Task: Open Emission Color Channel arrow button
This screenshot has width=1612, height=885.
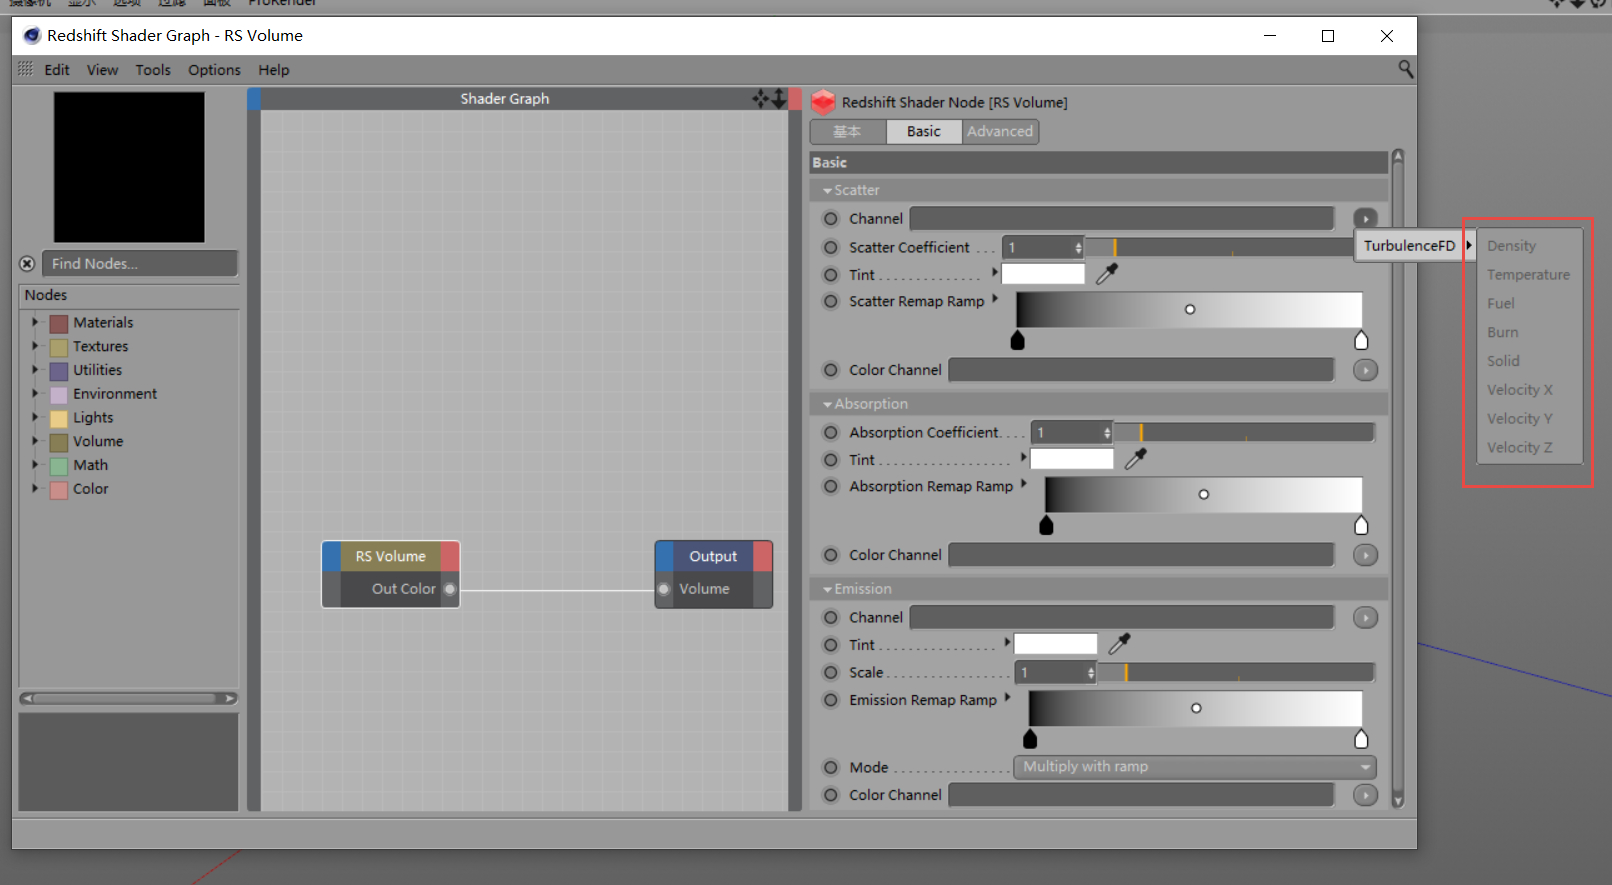Action: coord(1365,795)
